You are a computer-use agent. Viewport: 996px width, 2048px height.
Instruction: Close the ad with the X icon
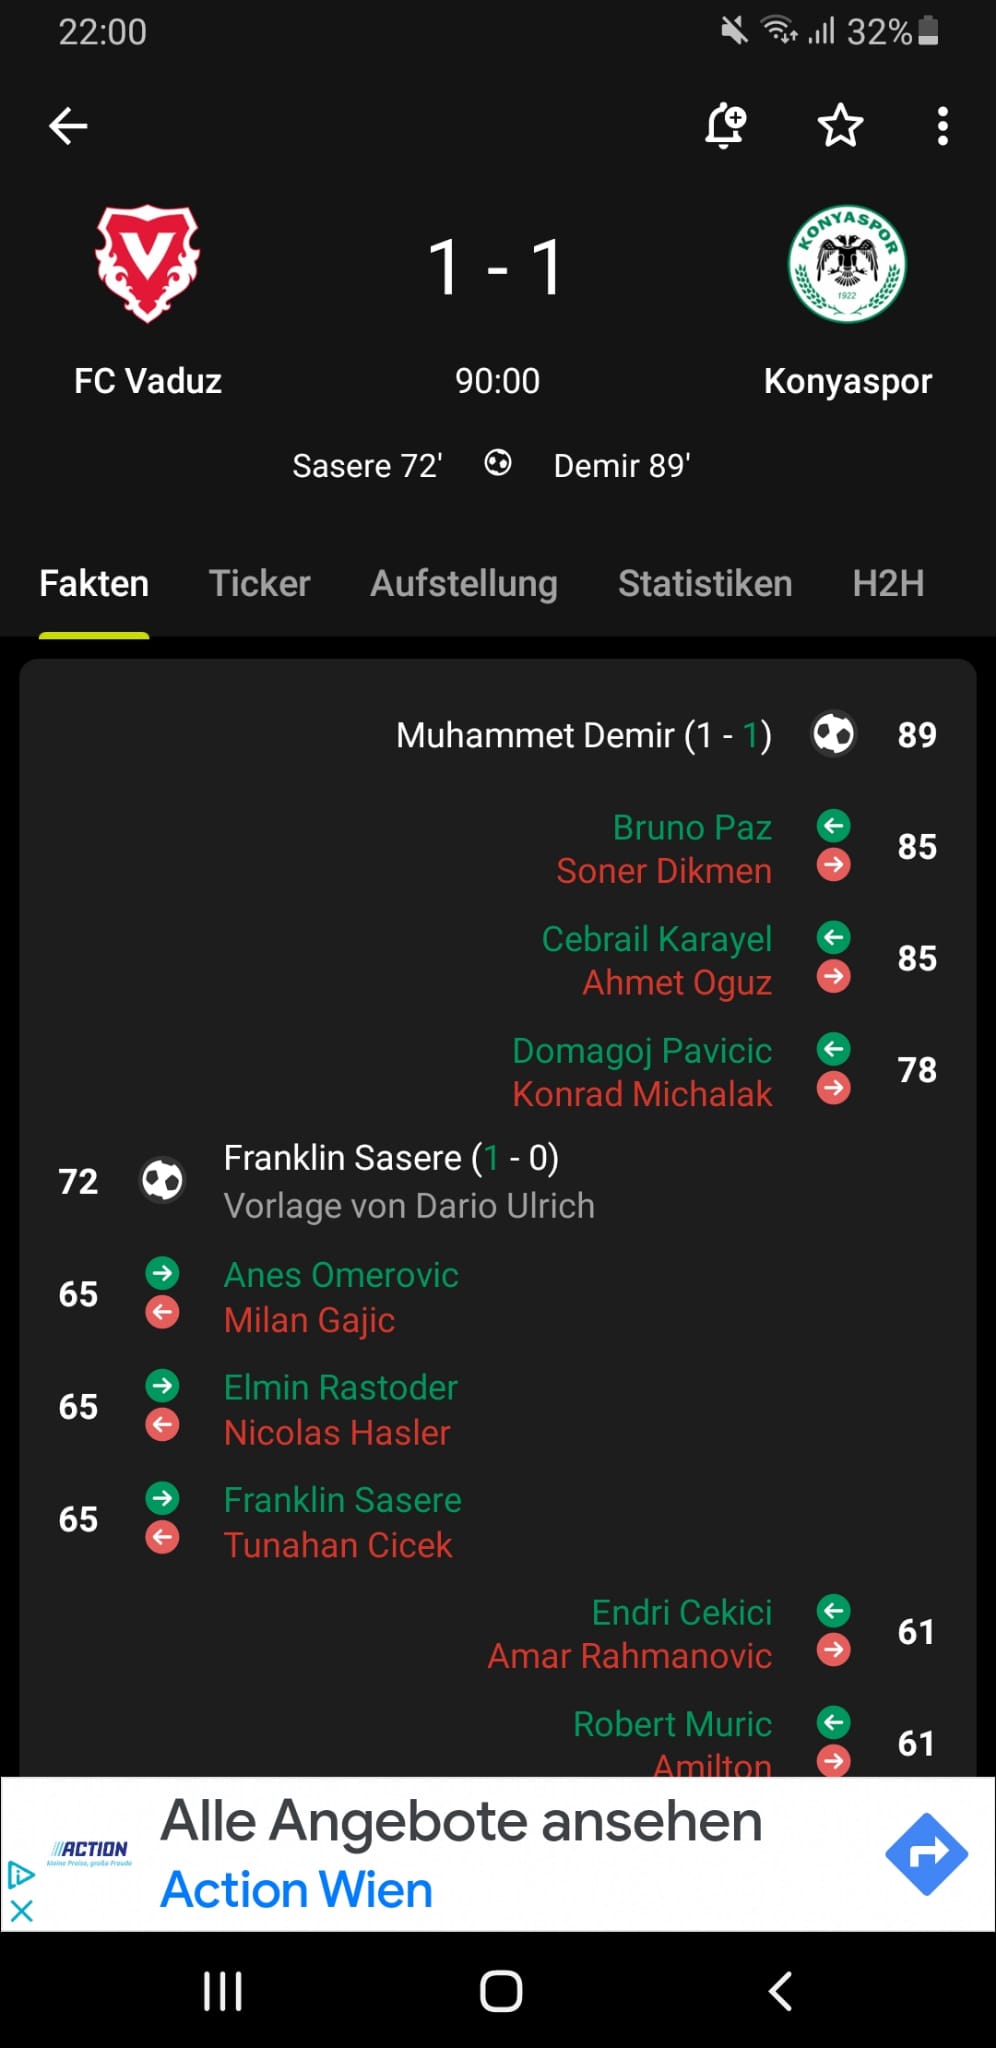point(21,1911)
